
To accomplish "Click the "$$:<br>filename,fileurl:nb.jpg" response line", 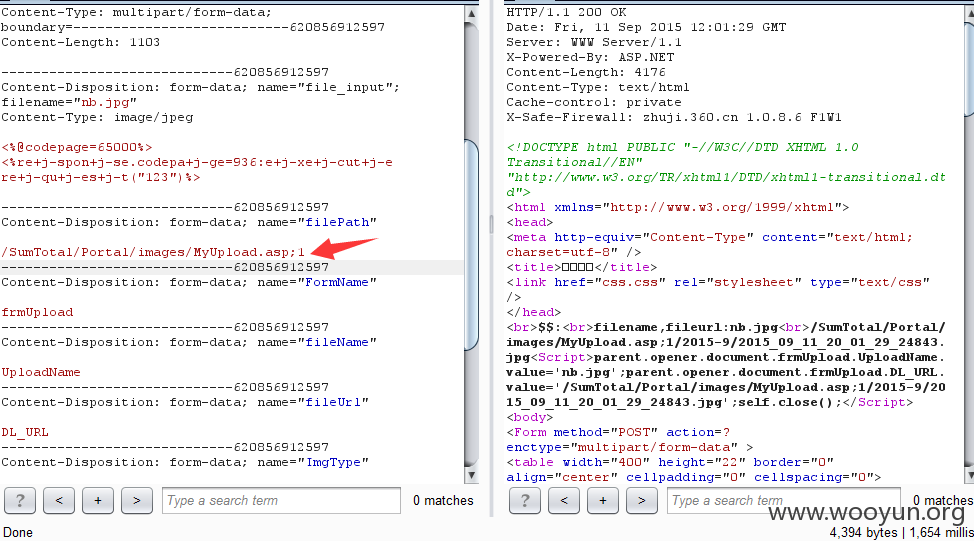I will [726, 327].
